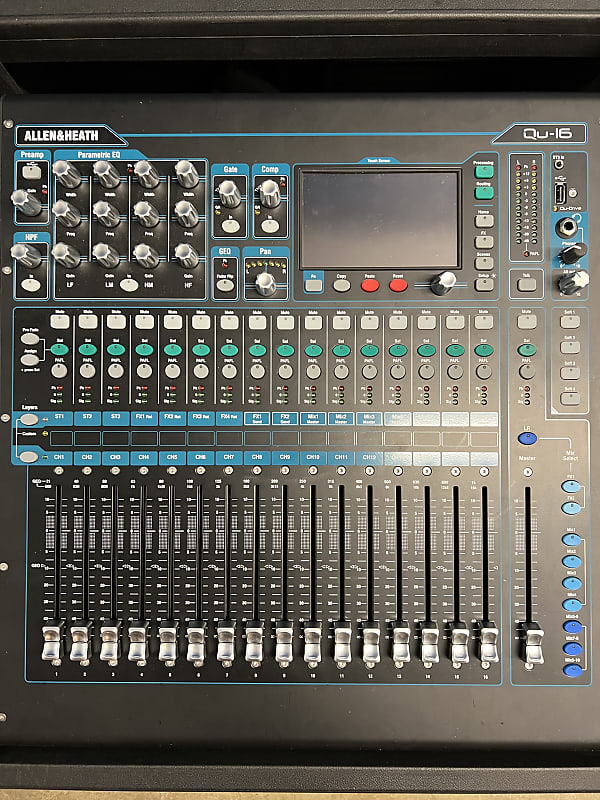Toggle the Preamp 48V phantom key

[x=32, y=172]
